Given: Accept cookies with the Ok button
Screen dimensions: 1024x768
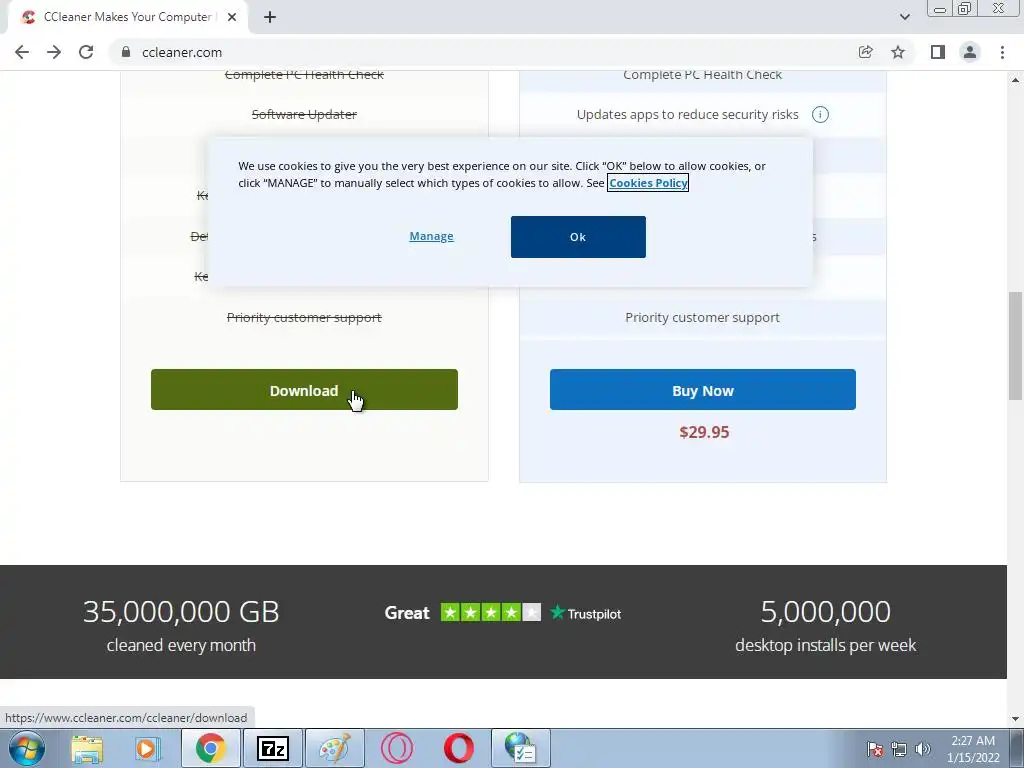Looking at the screenshot, I should pos(578,236).
